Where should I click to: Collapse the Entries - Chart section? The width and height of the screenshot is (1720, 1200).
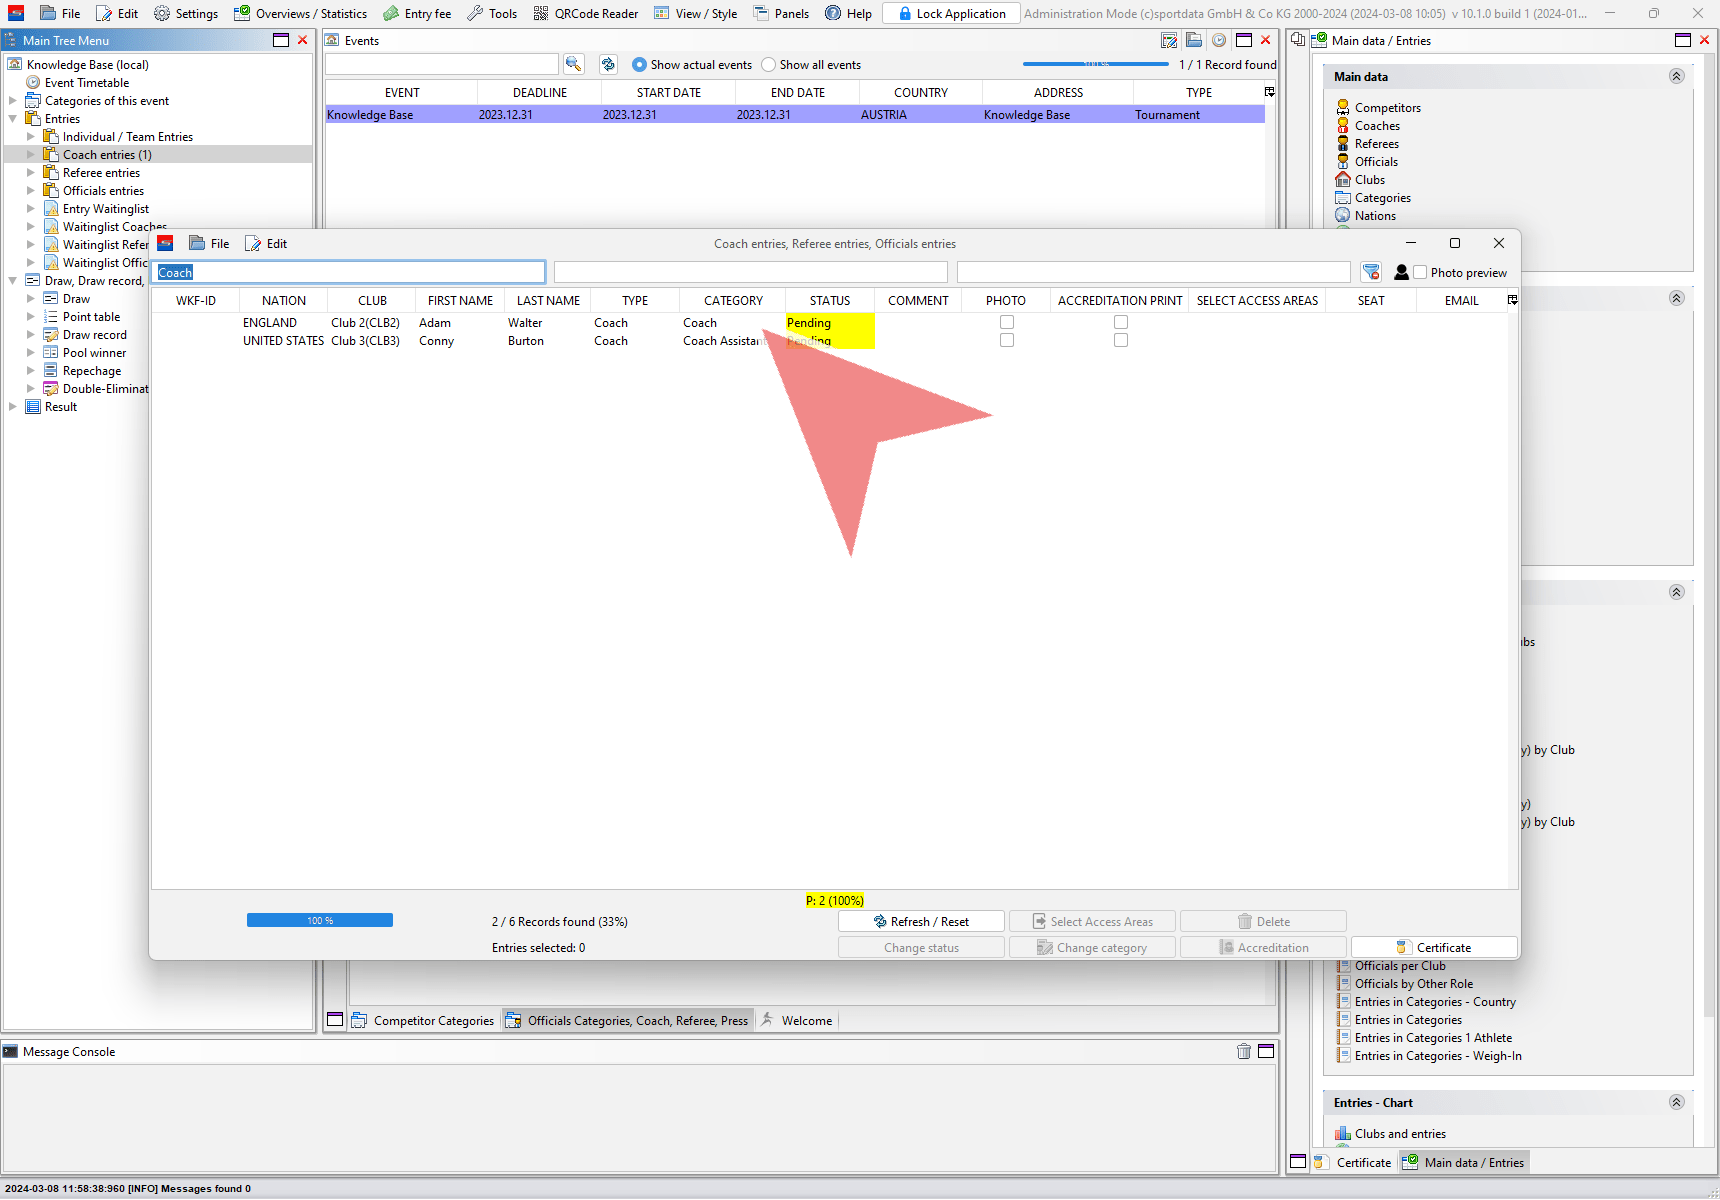pos(1677,1102)
